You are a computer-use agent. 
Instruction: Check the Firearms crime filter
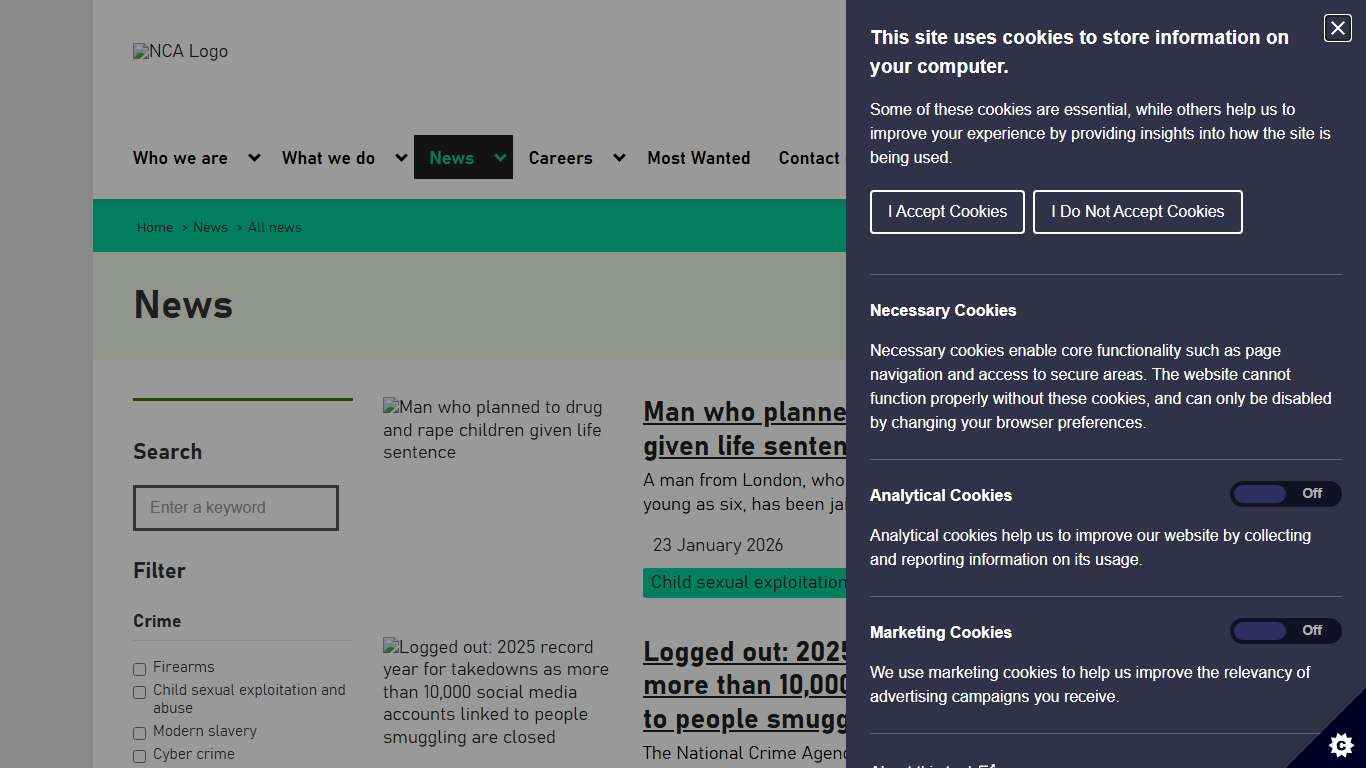click(139, 669)
